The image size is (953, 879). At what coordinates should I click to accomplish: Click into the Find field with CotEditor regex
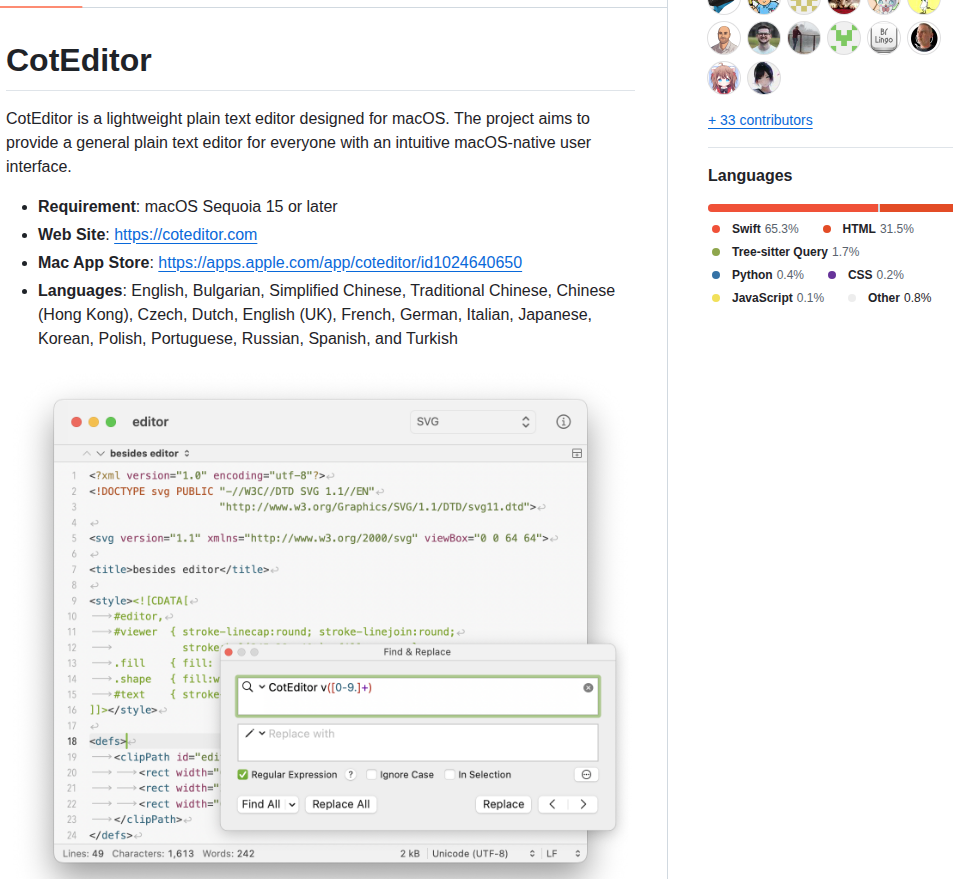coord(418,696)
